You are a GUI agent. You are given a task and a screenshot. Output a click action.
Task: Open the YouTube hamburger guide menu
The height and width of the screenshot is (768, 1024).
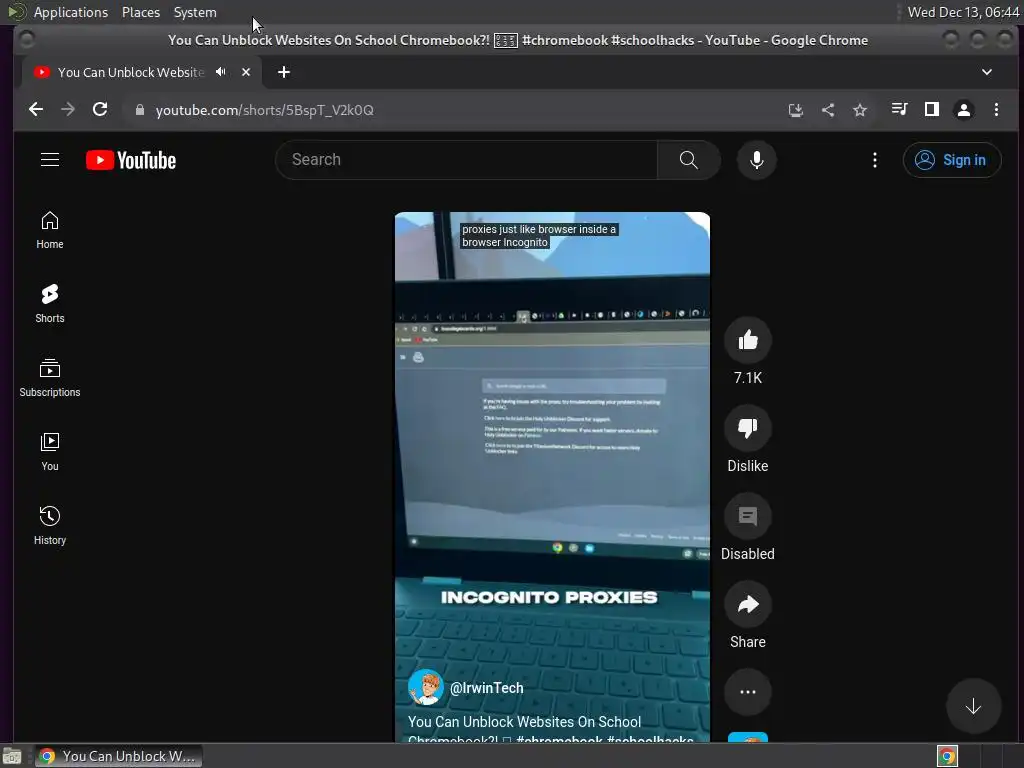(50, 160)
